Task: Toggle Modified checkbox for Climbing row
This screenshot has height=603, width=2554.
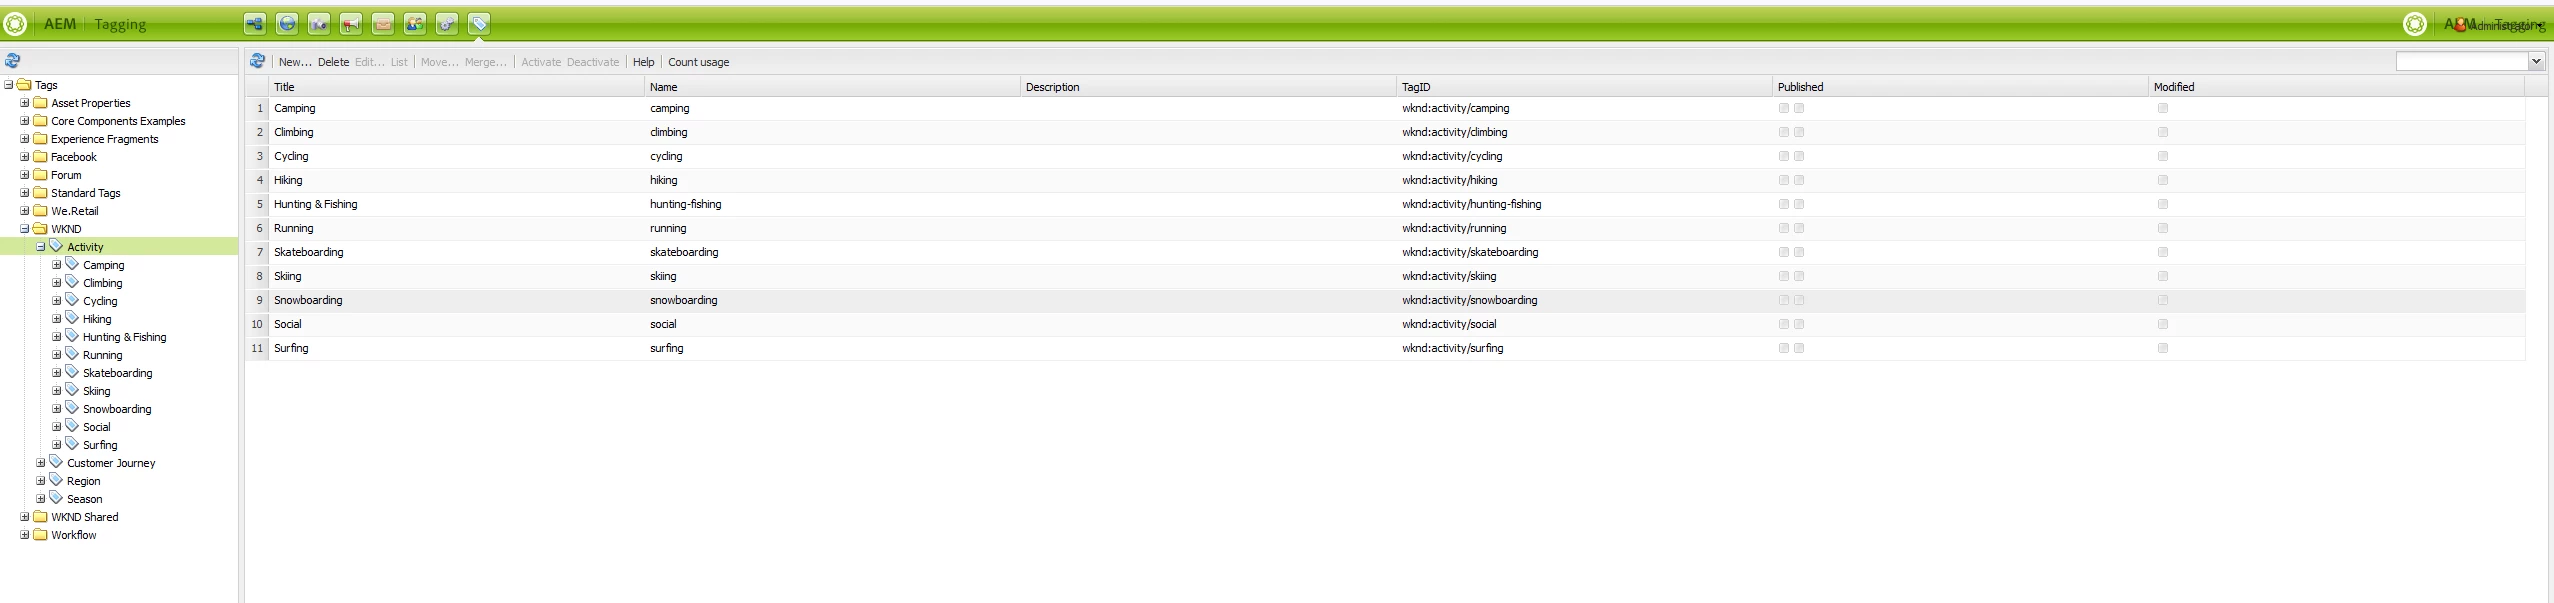Action: 2162,132
